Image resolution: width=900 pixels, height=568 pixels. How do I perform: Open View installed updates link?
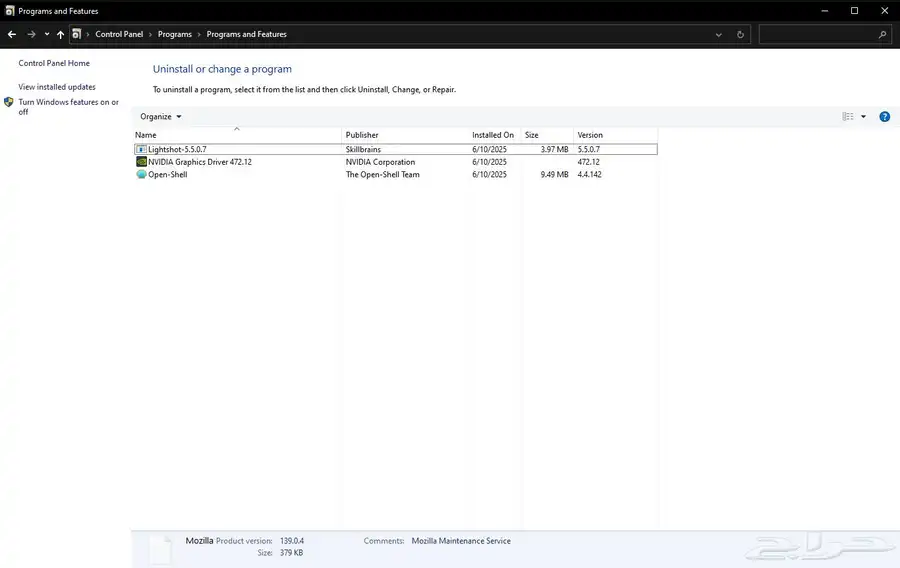(x=57, y=87)
